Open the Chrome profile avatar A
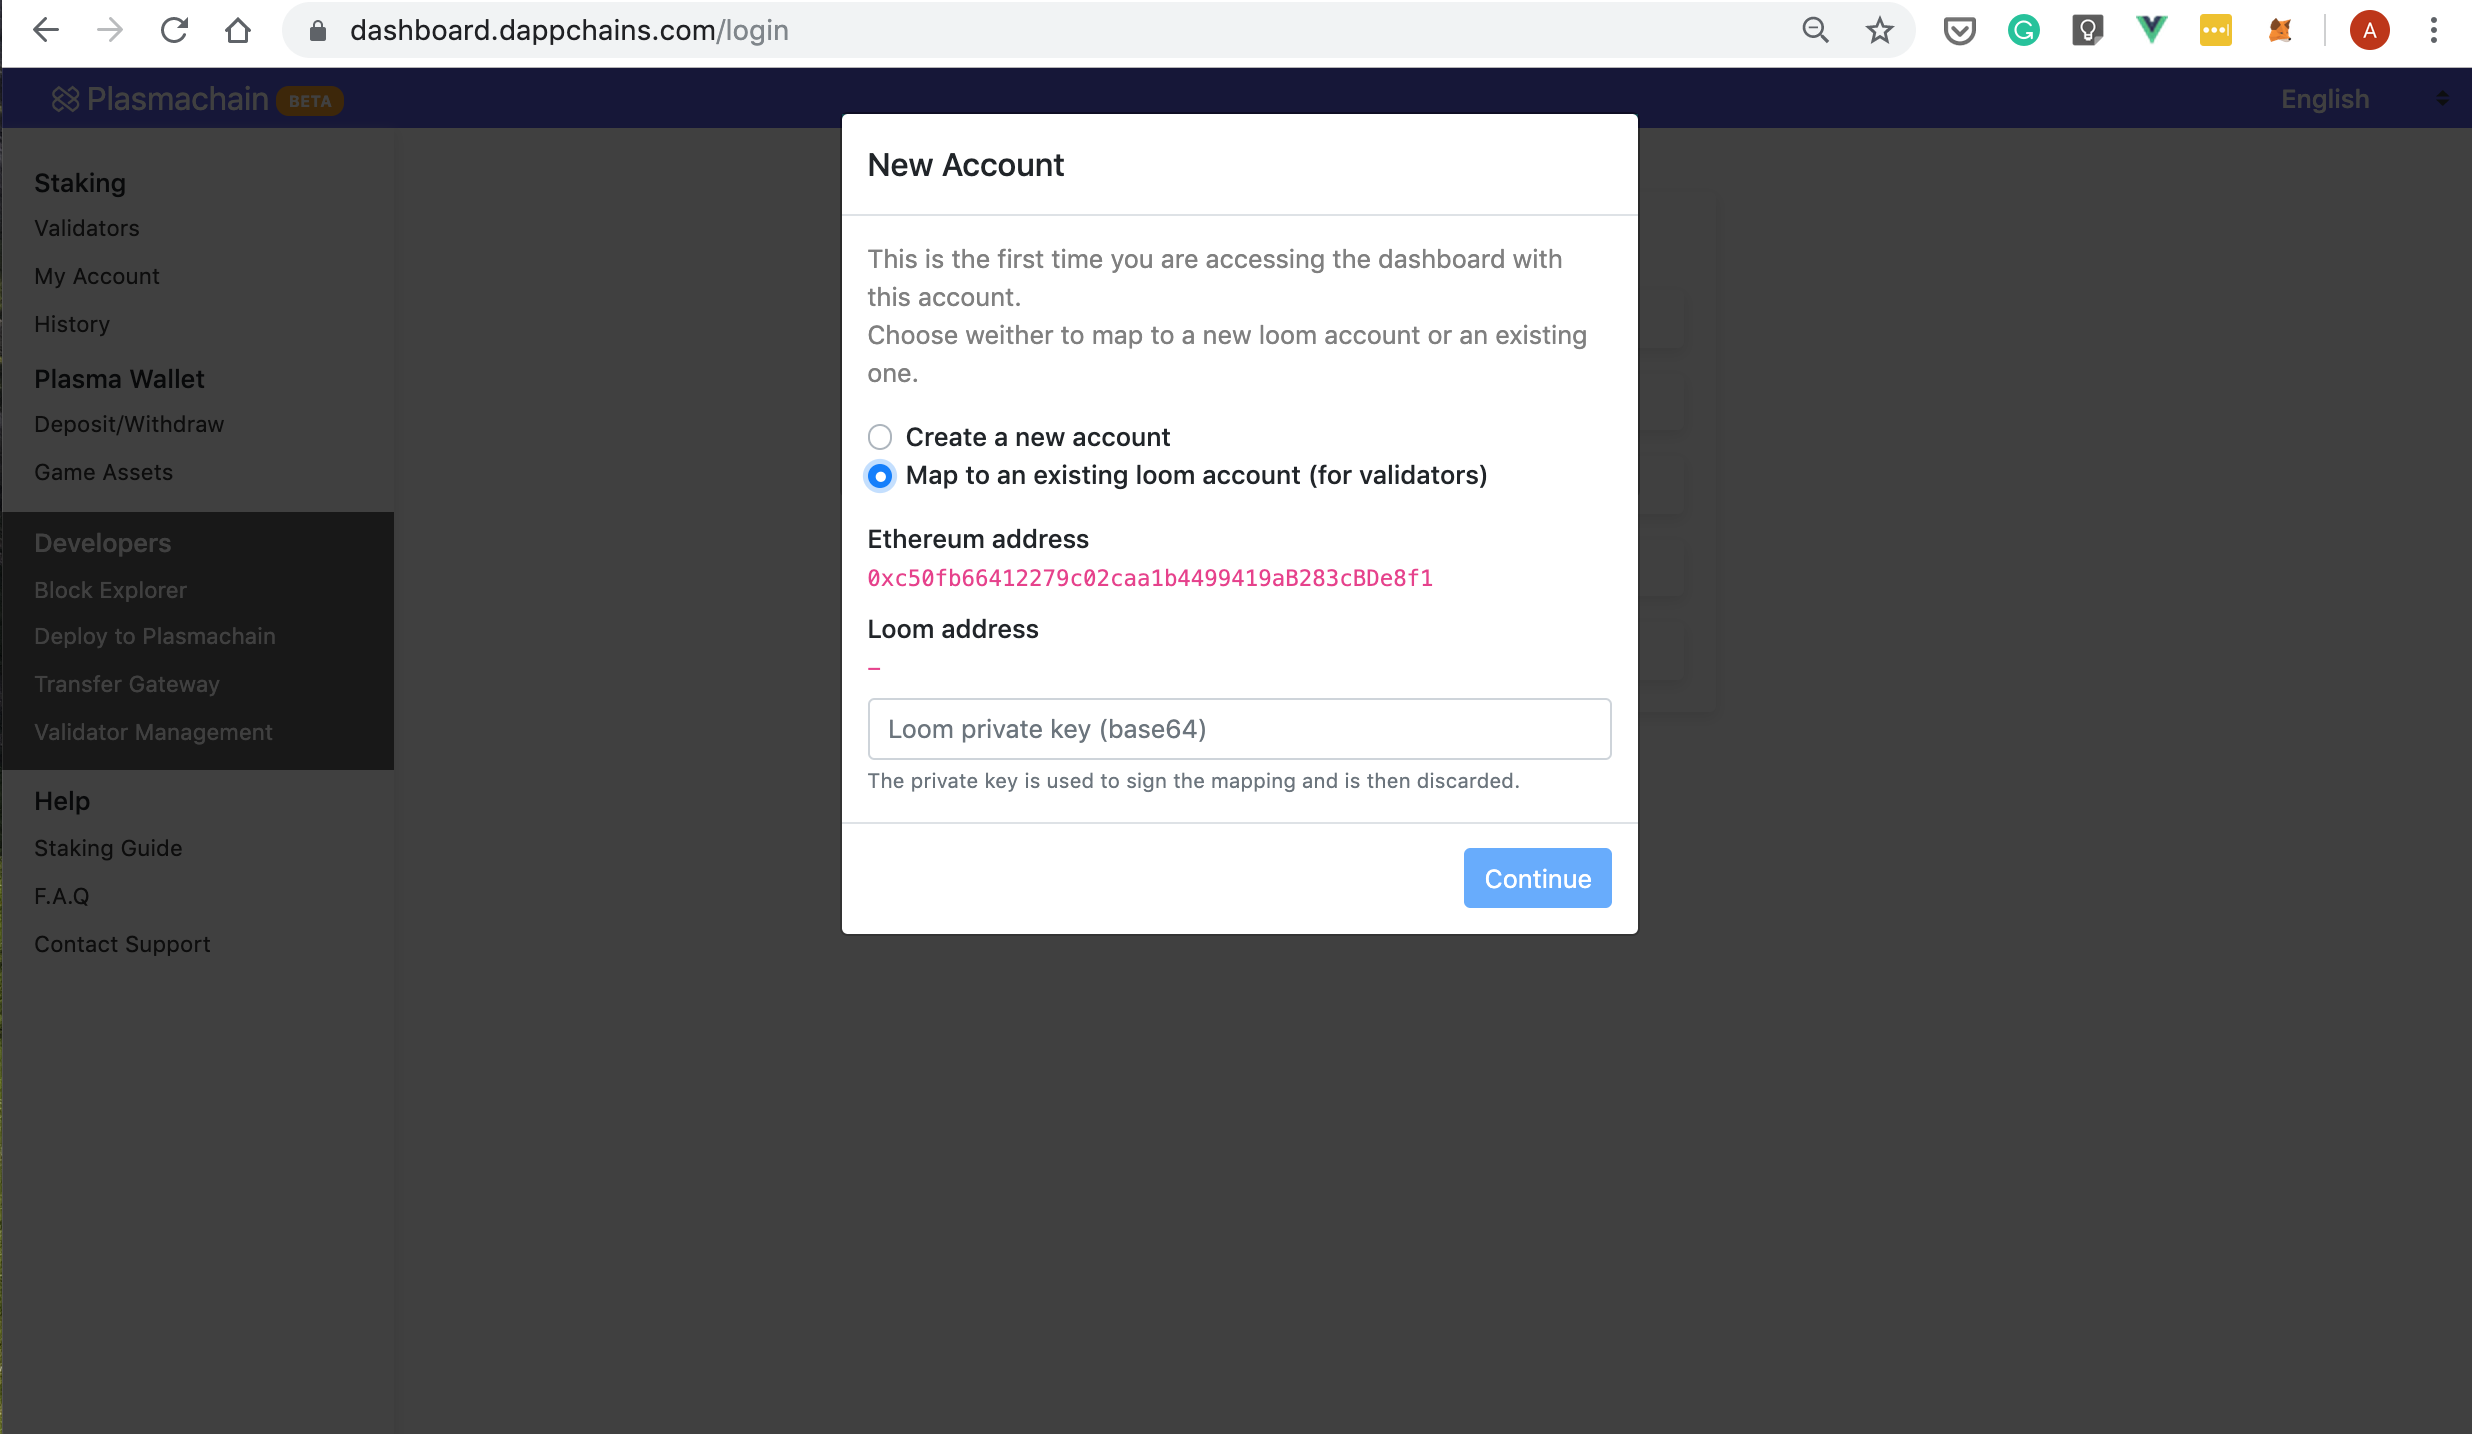Viewport: 2472px width, 1434px height. 2370,30
